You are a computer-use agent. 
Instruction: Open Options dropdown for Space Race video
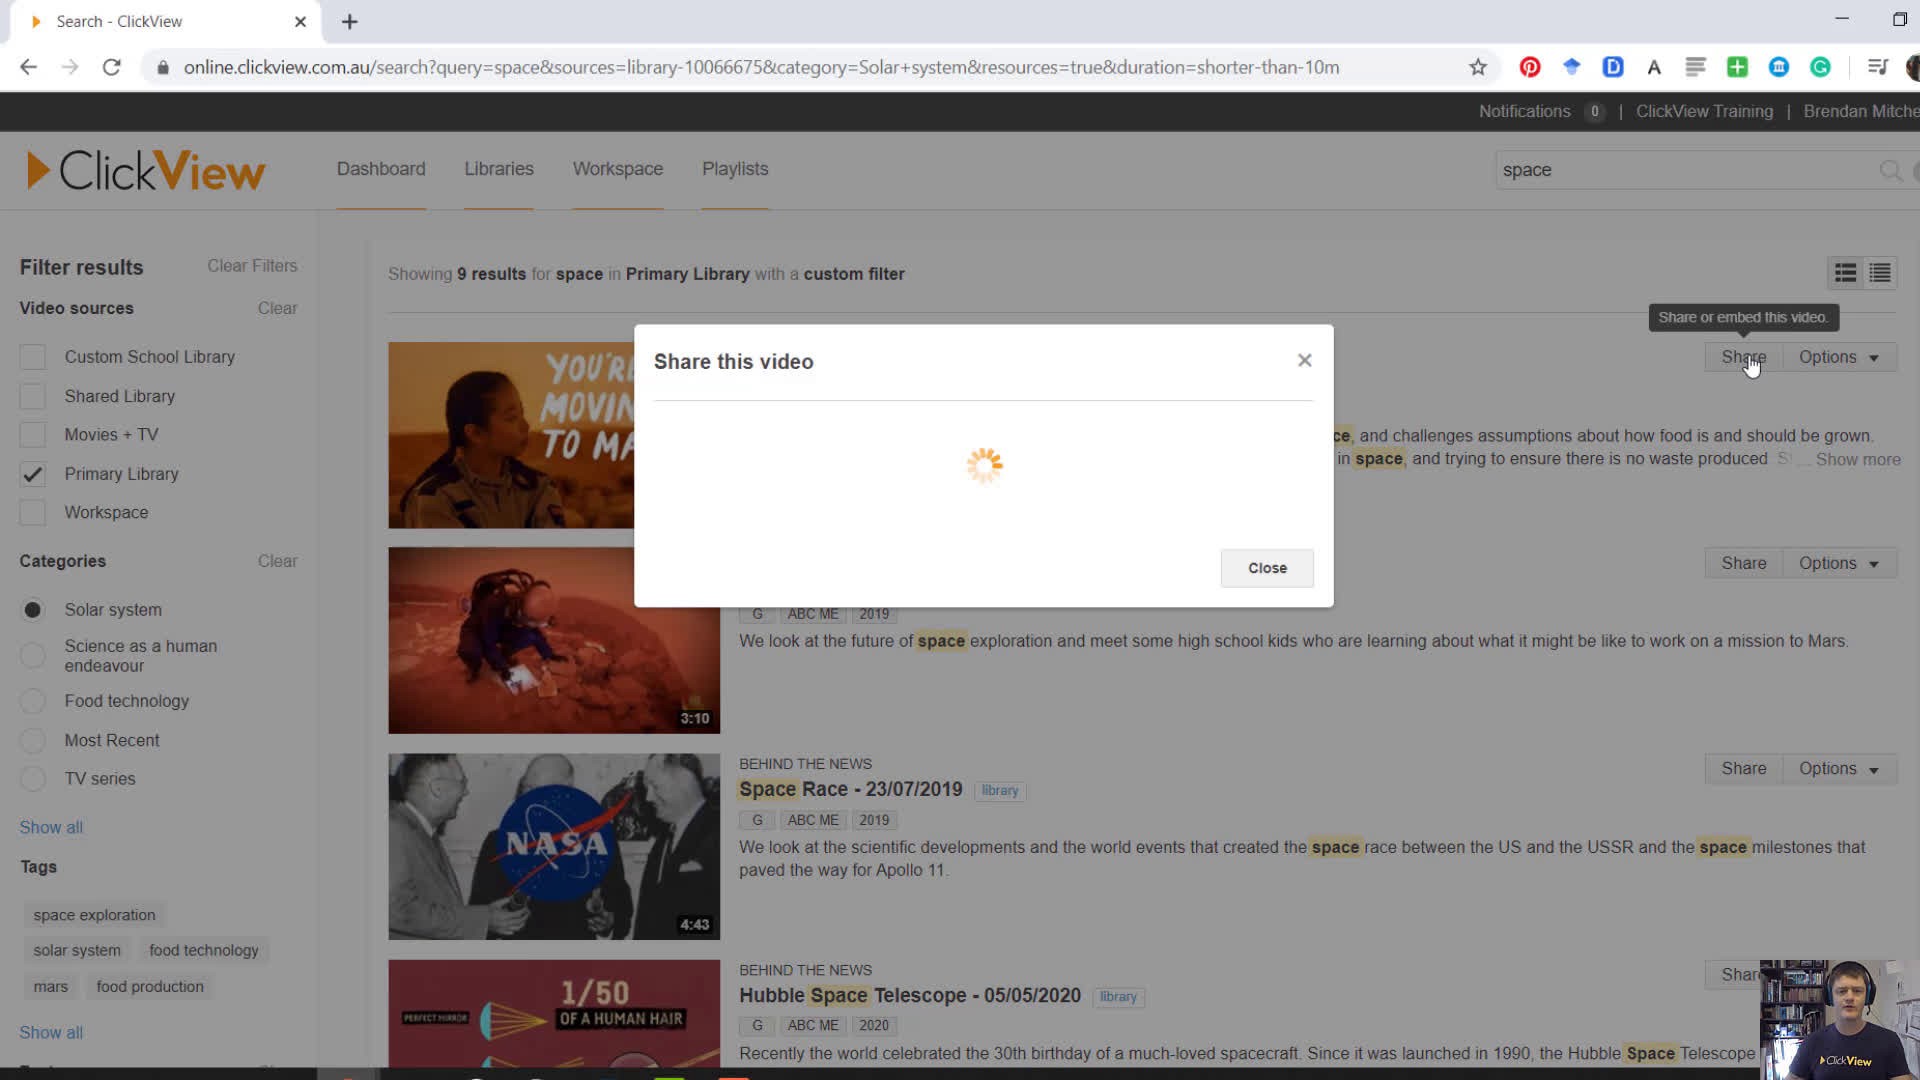click(x=1838, y=769)
